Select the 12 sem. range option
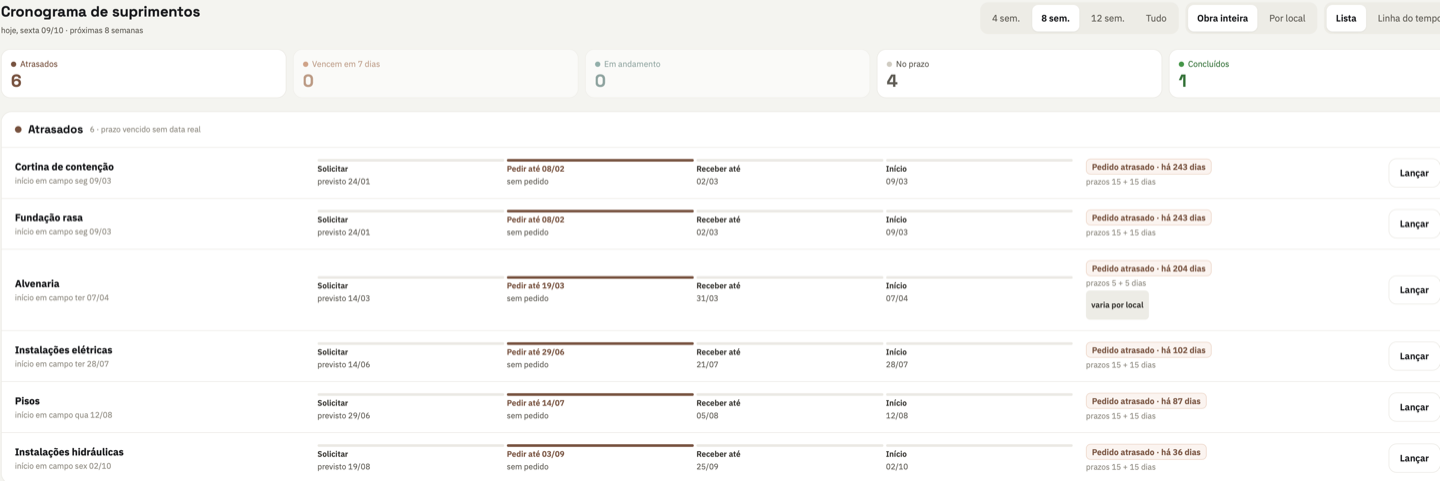 pyautogui.click(x=1107, y=18)
